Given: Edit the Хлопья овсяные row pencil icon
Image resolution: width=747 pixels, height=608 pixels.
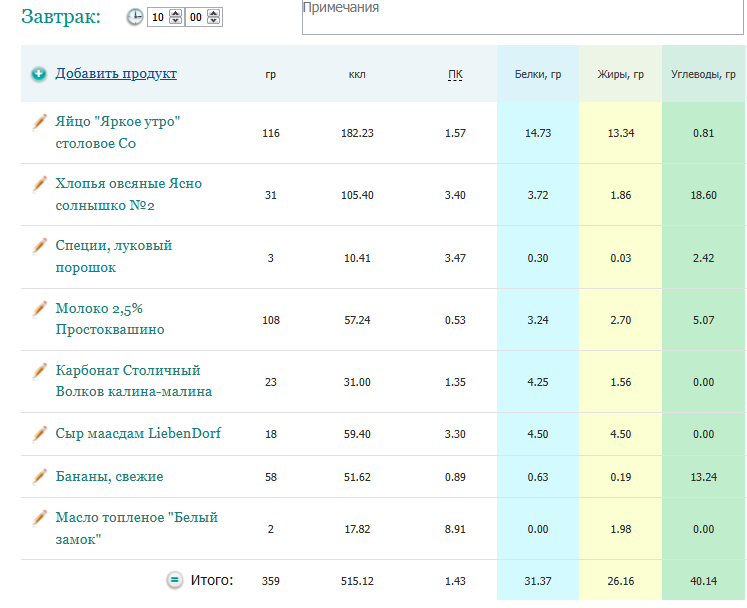Looking at the screenshot, I should coord(40,184).
